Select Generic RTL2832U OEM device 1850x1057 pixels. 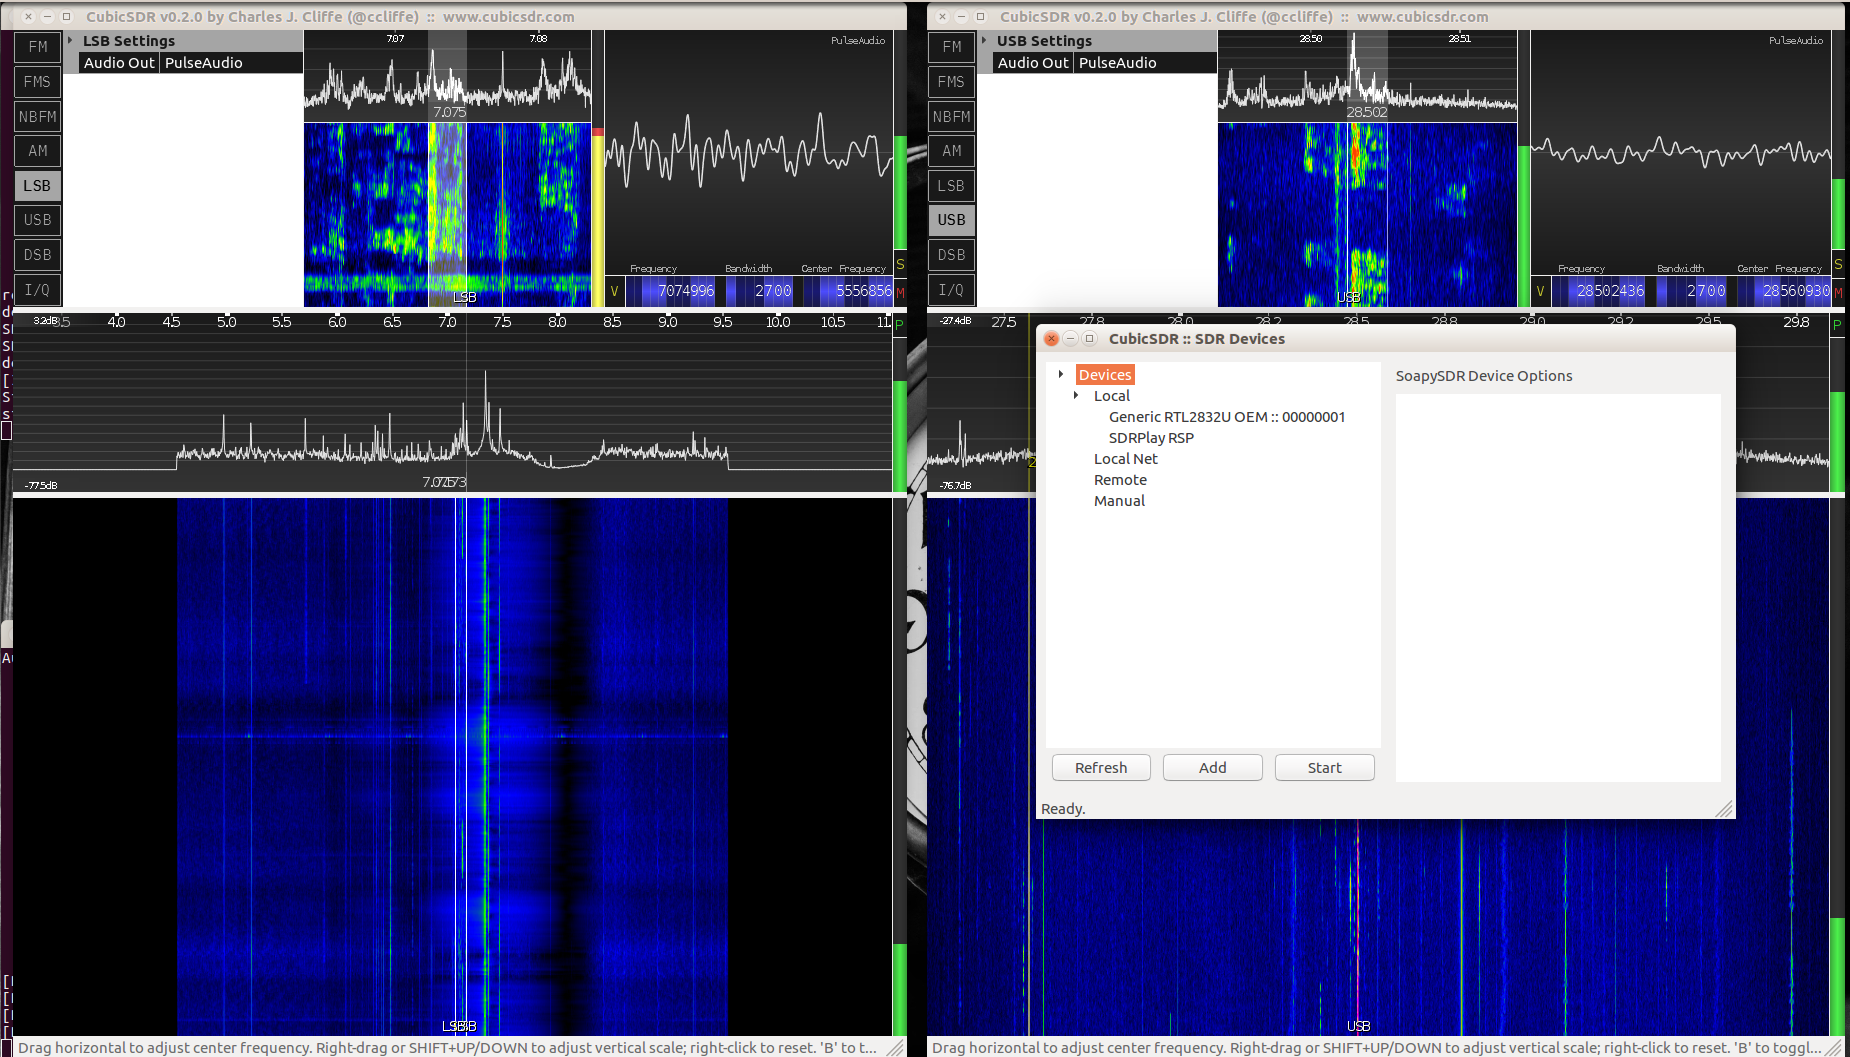(1227, 417)
